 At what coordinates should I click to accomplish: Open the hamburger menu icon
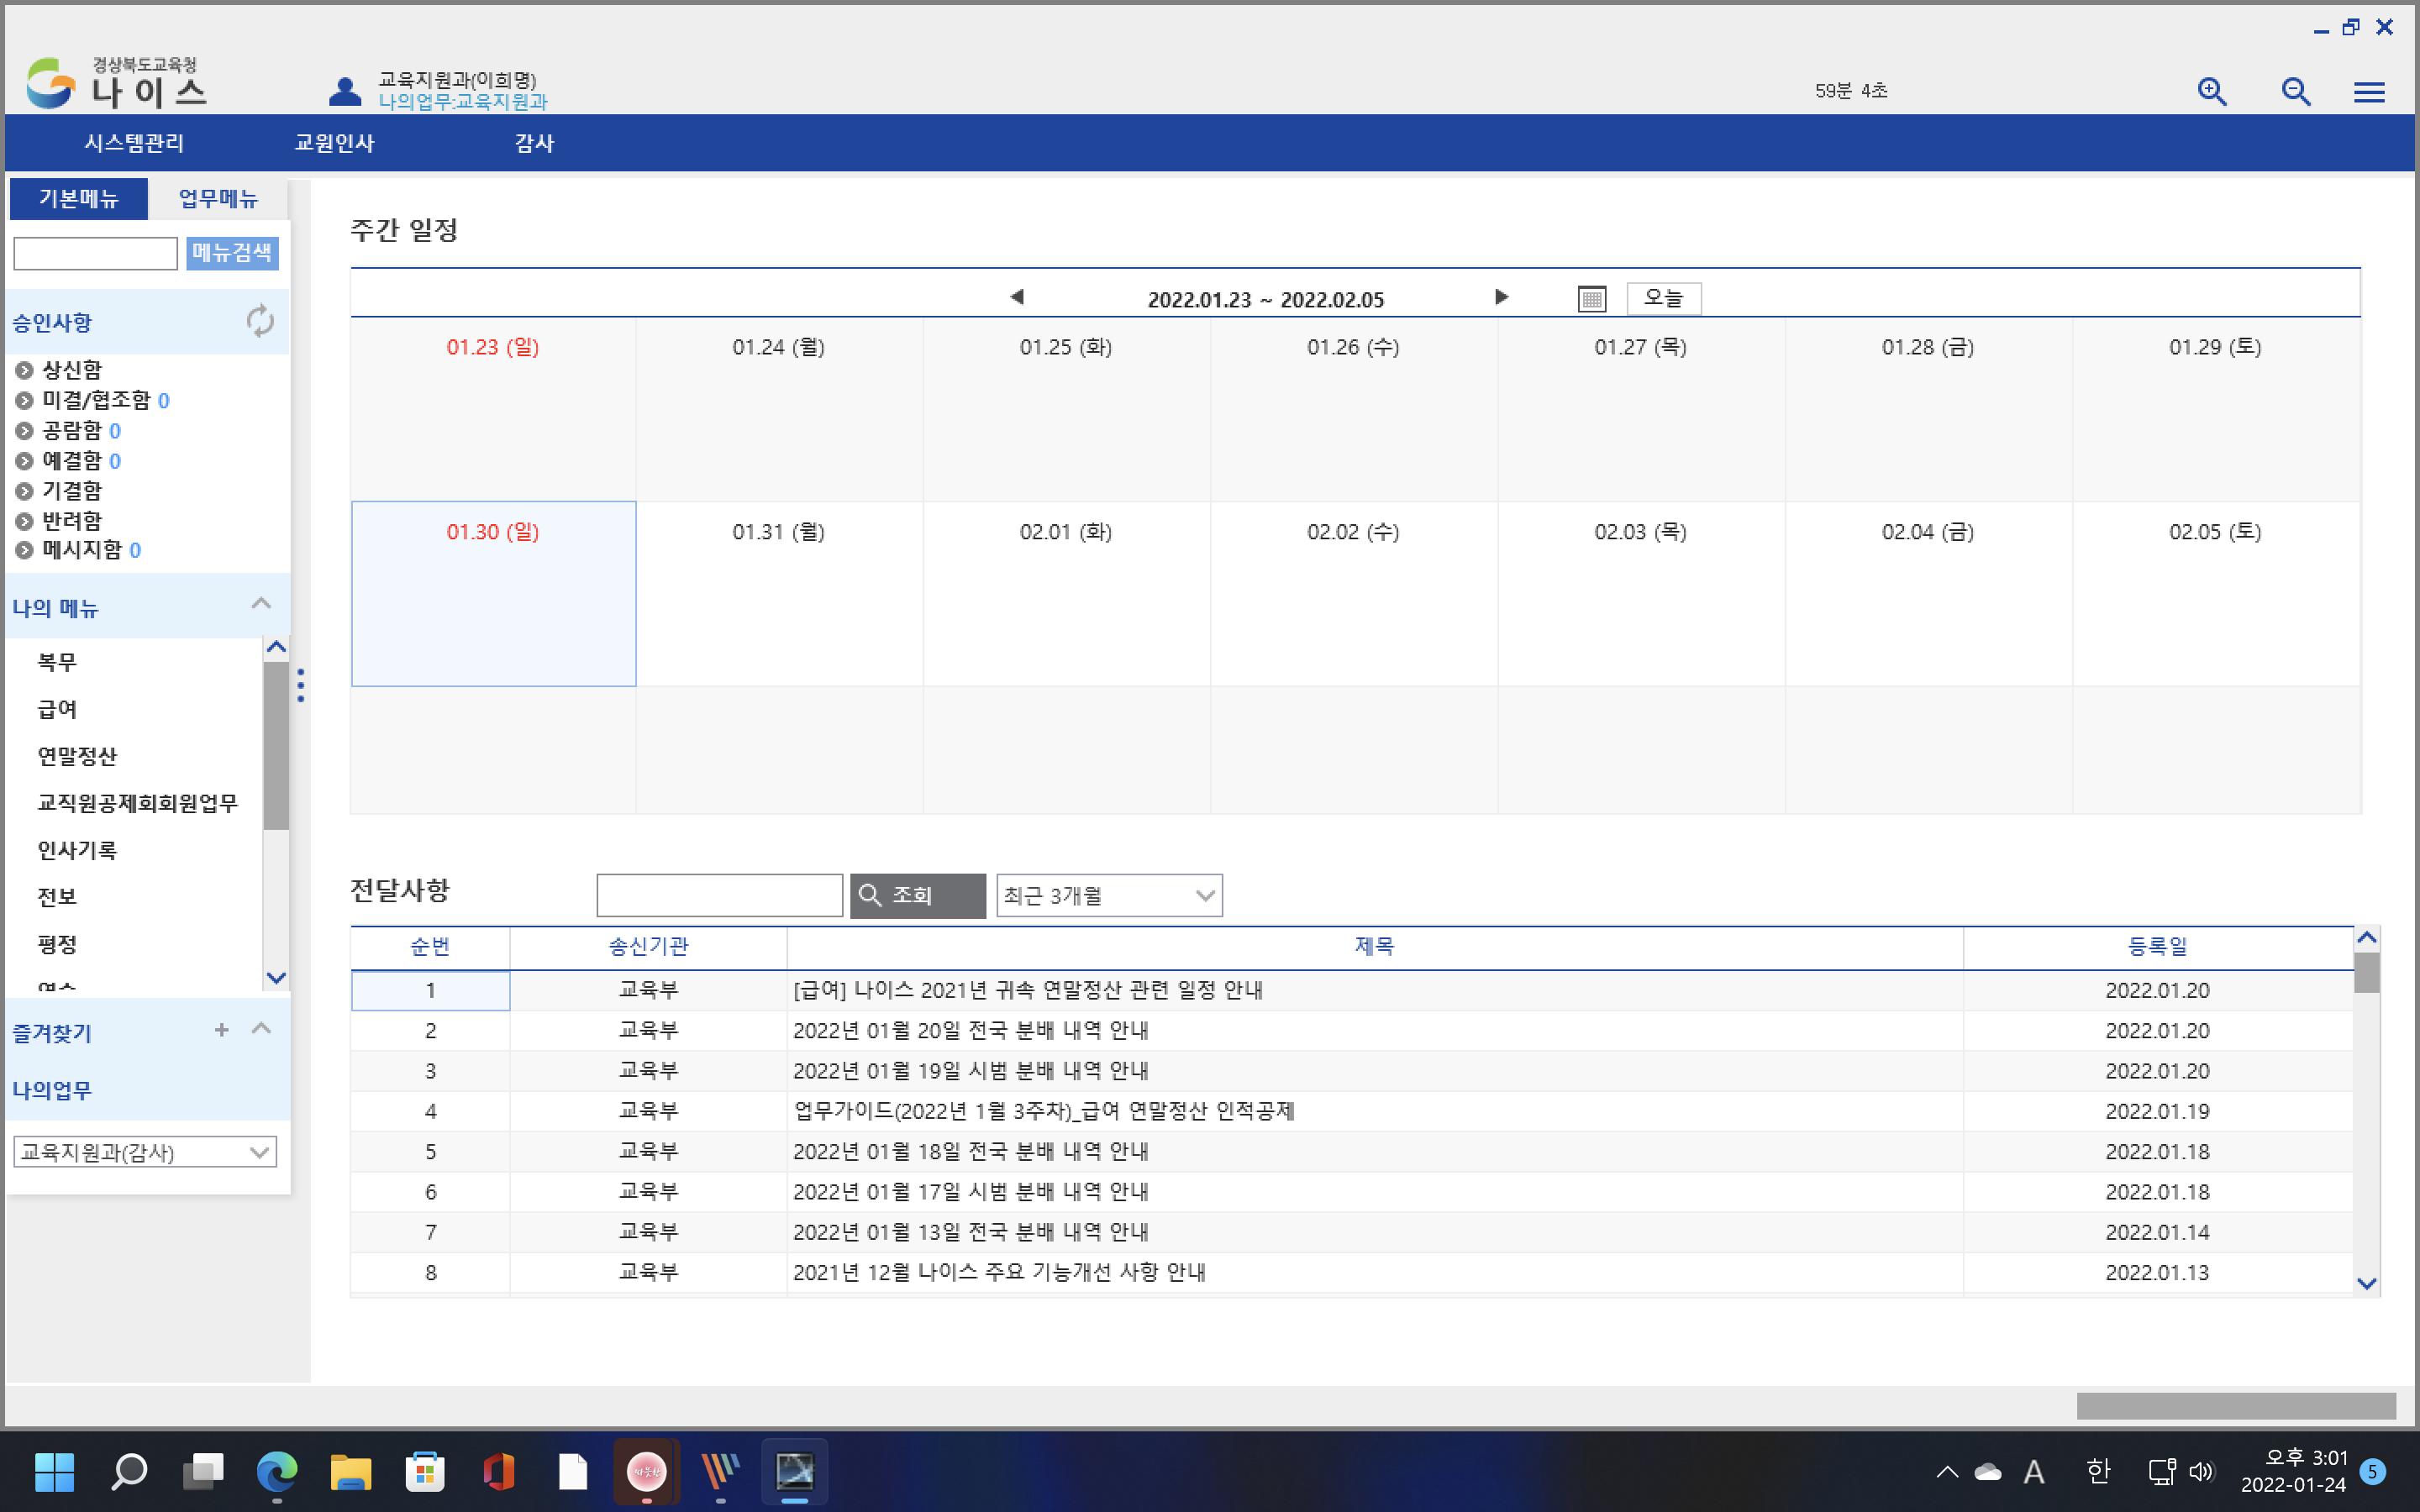tap(2368, 93)
